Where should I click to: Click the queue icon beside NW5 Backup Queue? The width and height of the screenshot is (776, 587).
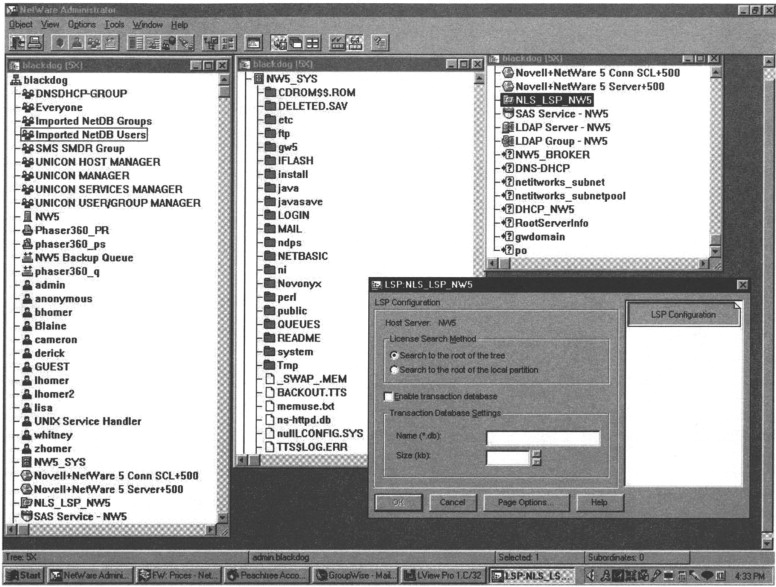(28, 258)
